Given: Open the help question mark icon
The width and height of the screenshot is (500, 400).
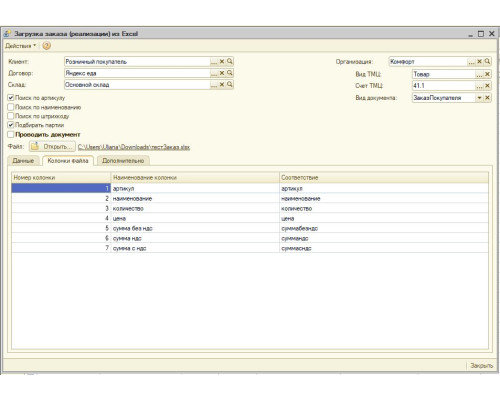Looking at the screenshot, I should click(47, 46).
